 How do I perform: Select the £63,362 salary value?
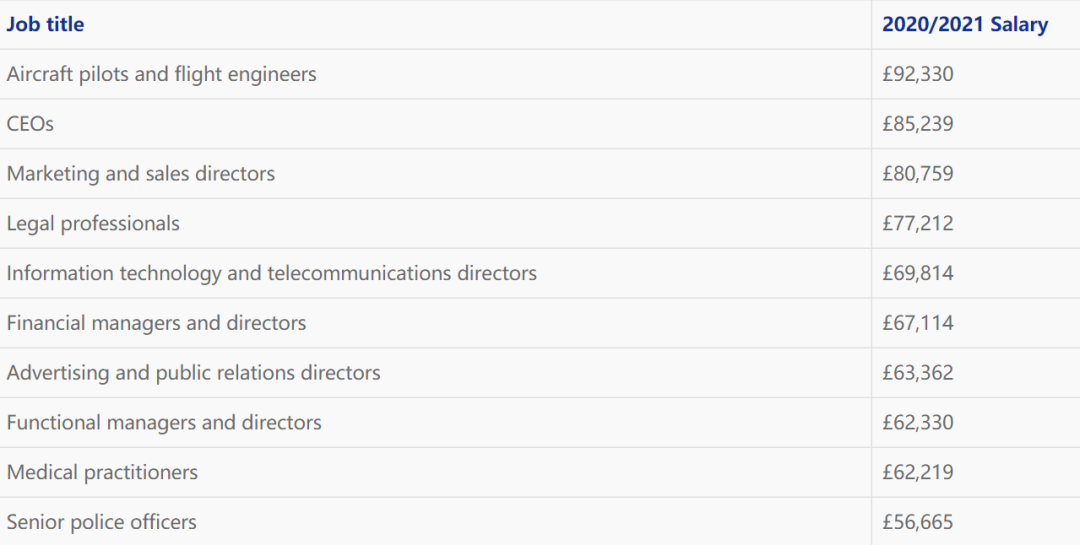click(918, 373)
